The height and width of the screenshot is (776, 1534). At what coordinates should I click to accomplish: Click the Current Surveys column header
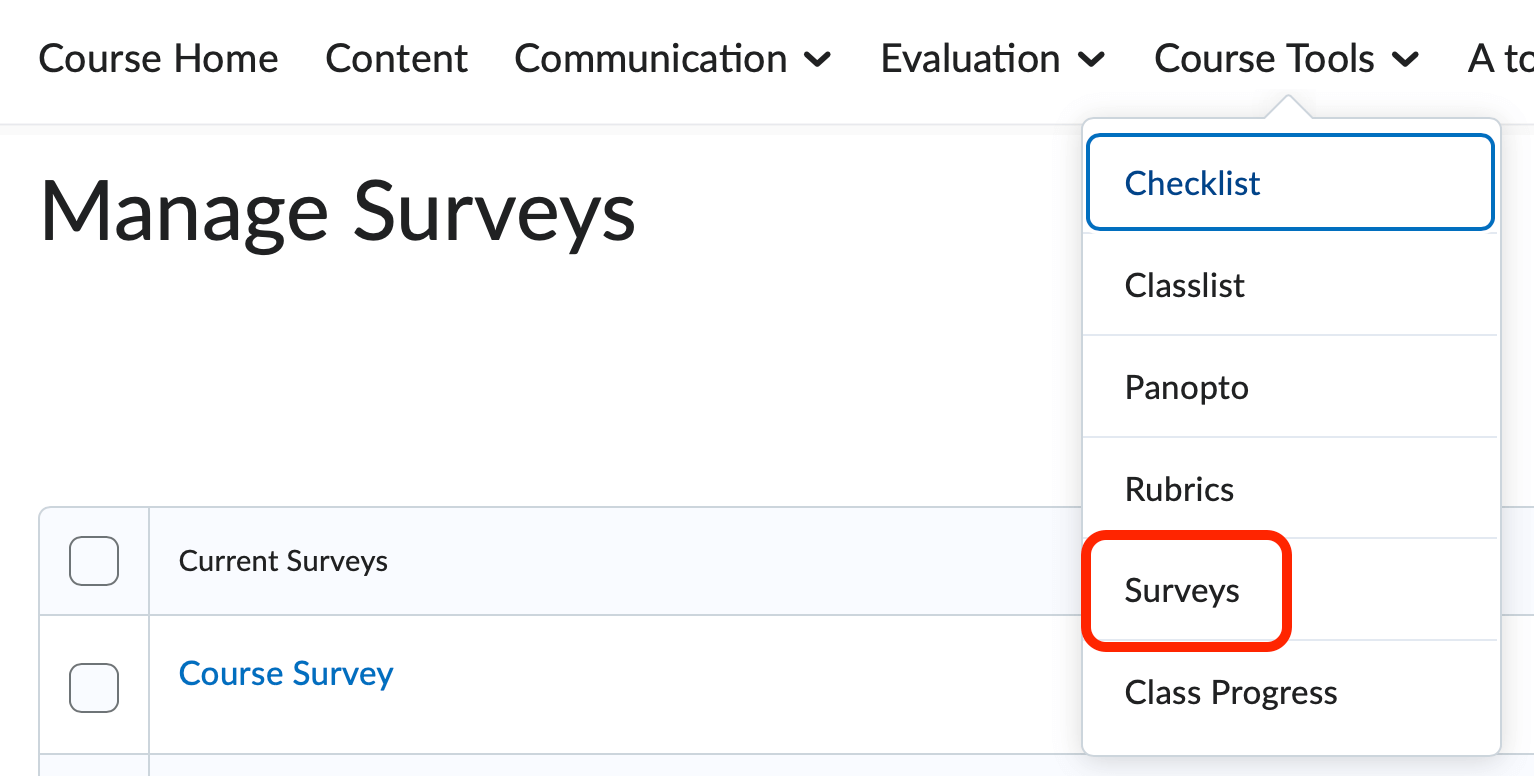pyautogui.click(x=283, y=561)
